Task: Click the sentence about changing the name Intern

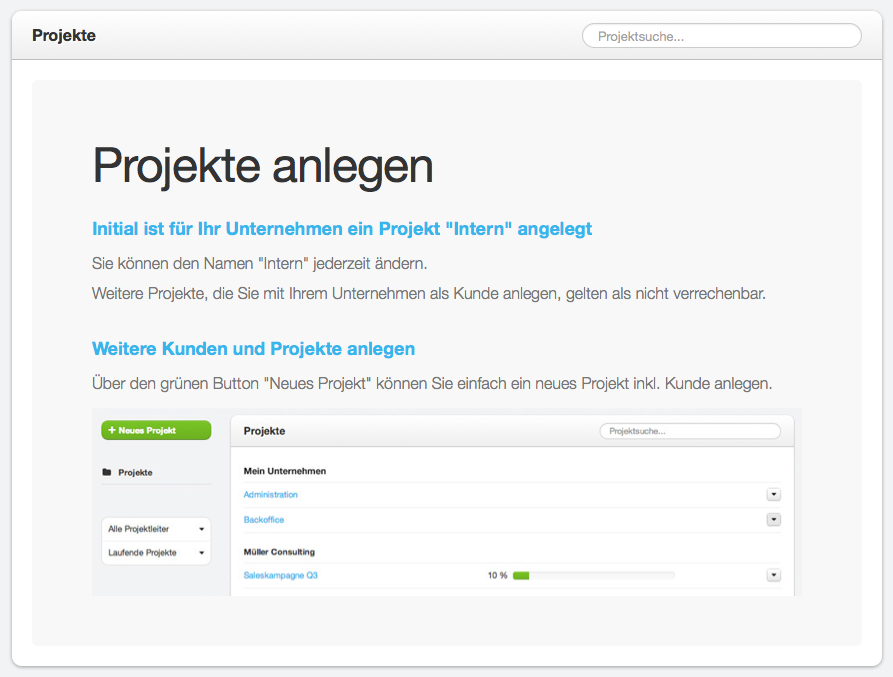Action: point(259,264)
